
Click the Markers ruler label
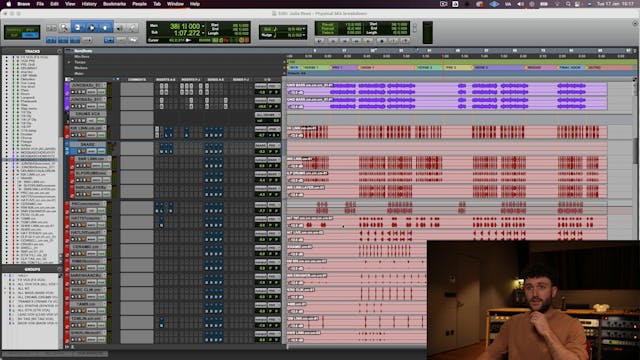pyautogui.click(x=81, y=68)
